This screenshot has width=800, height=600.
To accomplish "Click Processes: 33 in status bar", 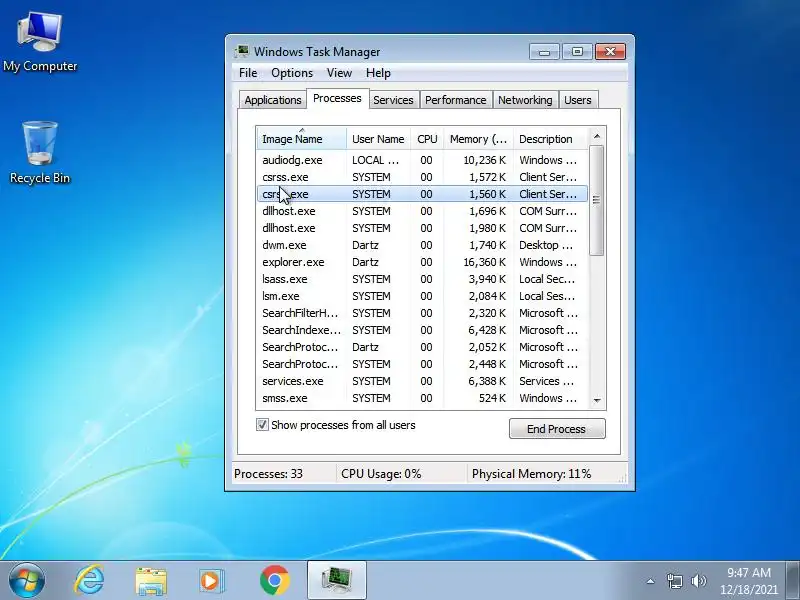I will [x=268, y=474].
